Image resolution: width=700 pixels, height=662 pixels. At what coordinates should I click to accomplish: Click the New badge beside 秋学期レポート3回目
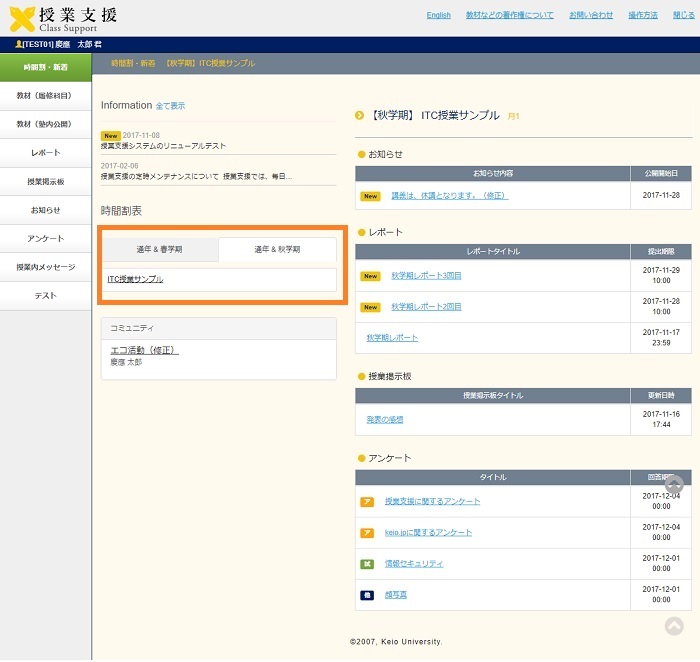coord(370,276)
